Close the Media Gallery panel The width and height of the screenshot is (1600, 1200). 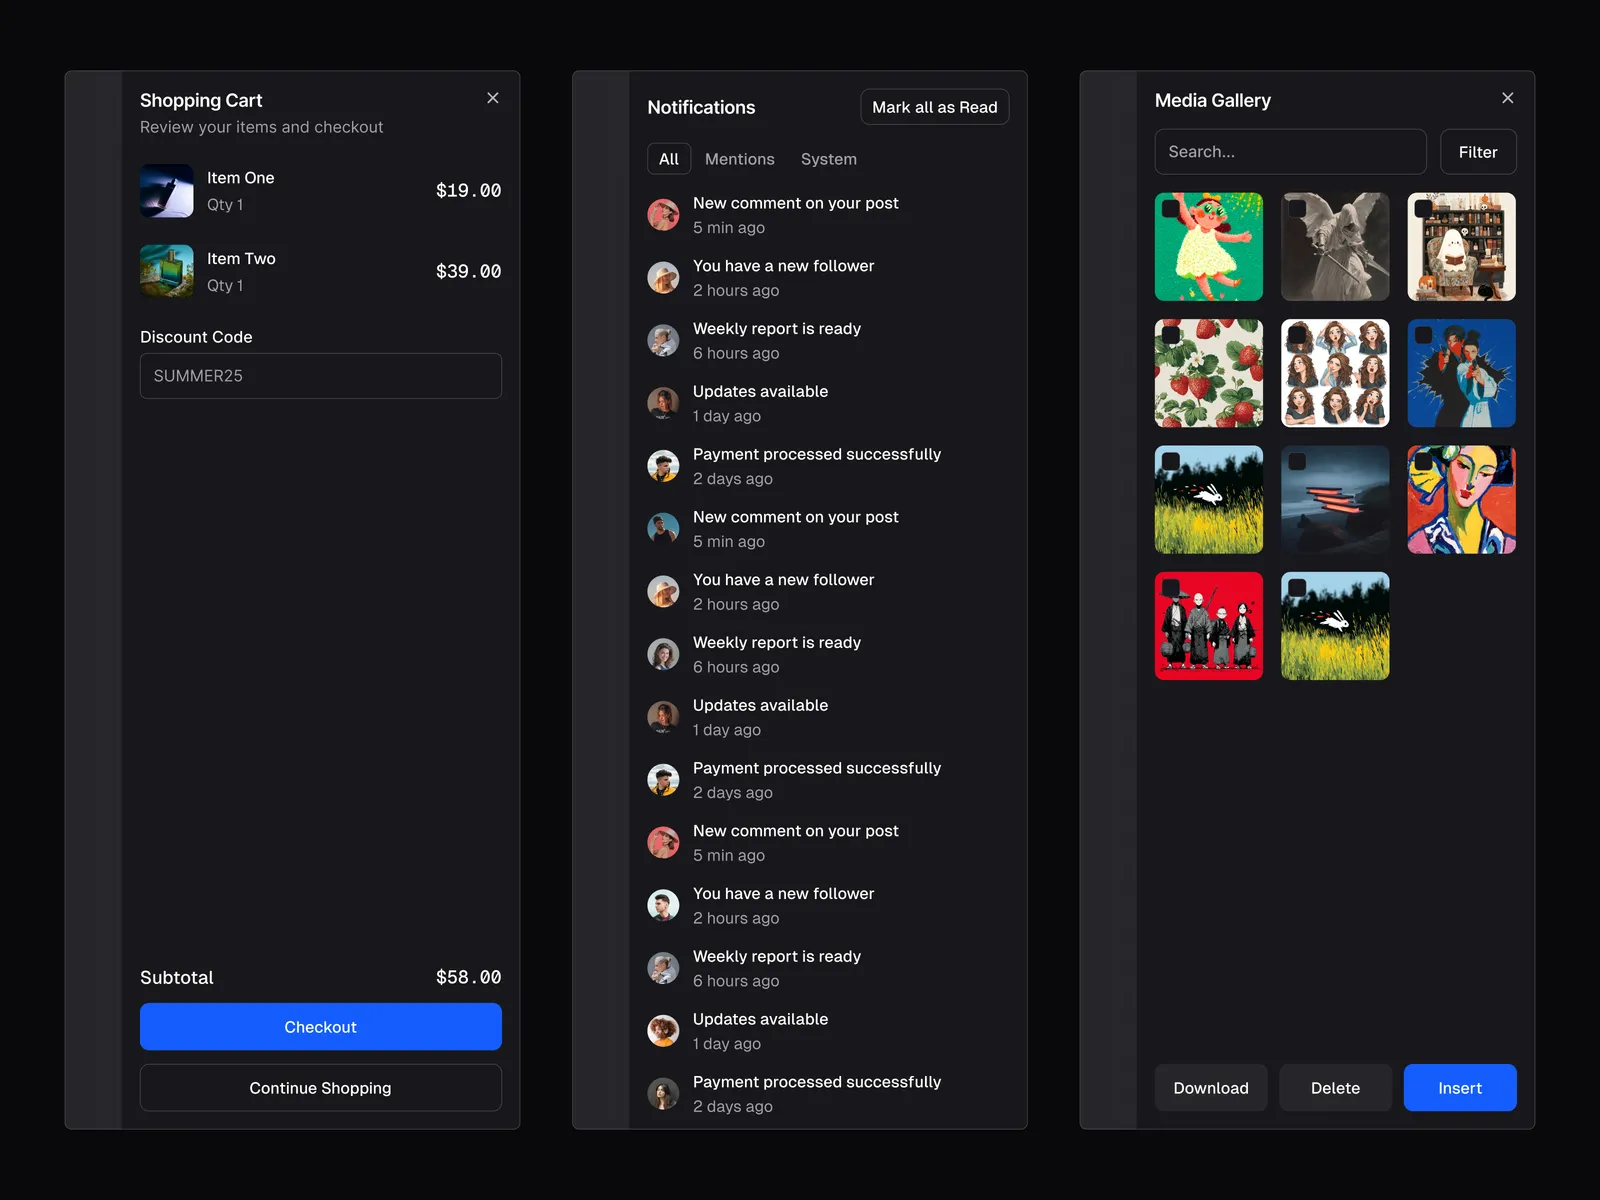1507,98
